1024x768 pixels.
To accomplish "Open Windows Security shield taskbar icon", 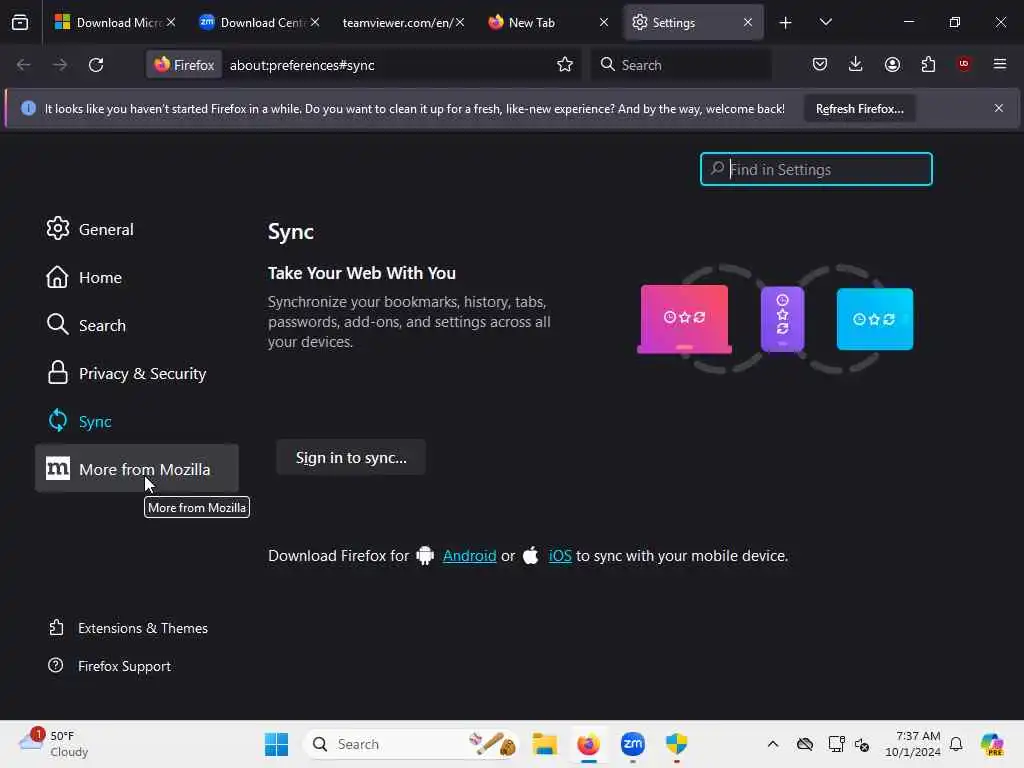I will tap(677, 744).
